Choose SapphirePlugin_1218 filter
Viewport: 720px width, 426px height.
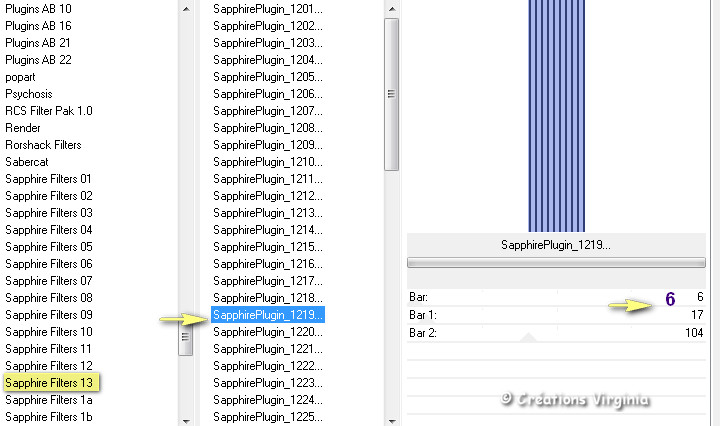click(x=268, y=297)
